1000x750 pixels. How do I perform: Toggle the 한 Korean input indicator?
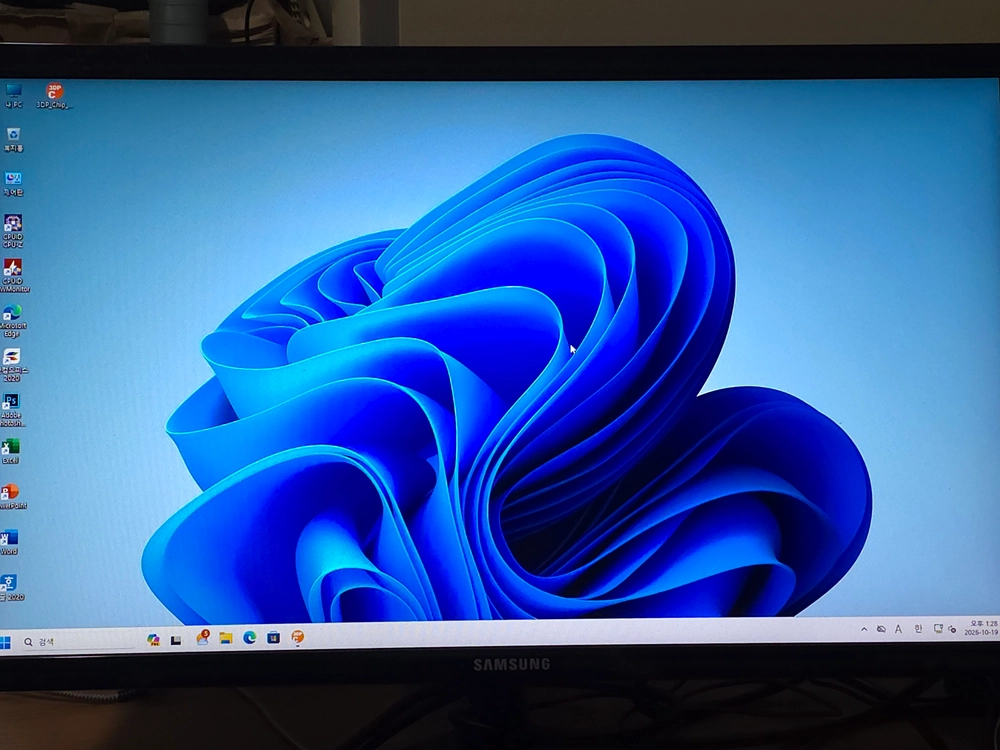point(918,628)
